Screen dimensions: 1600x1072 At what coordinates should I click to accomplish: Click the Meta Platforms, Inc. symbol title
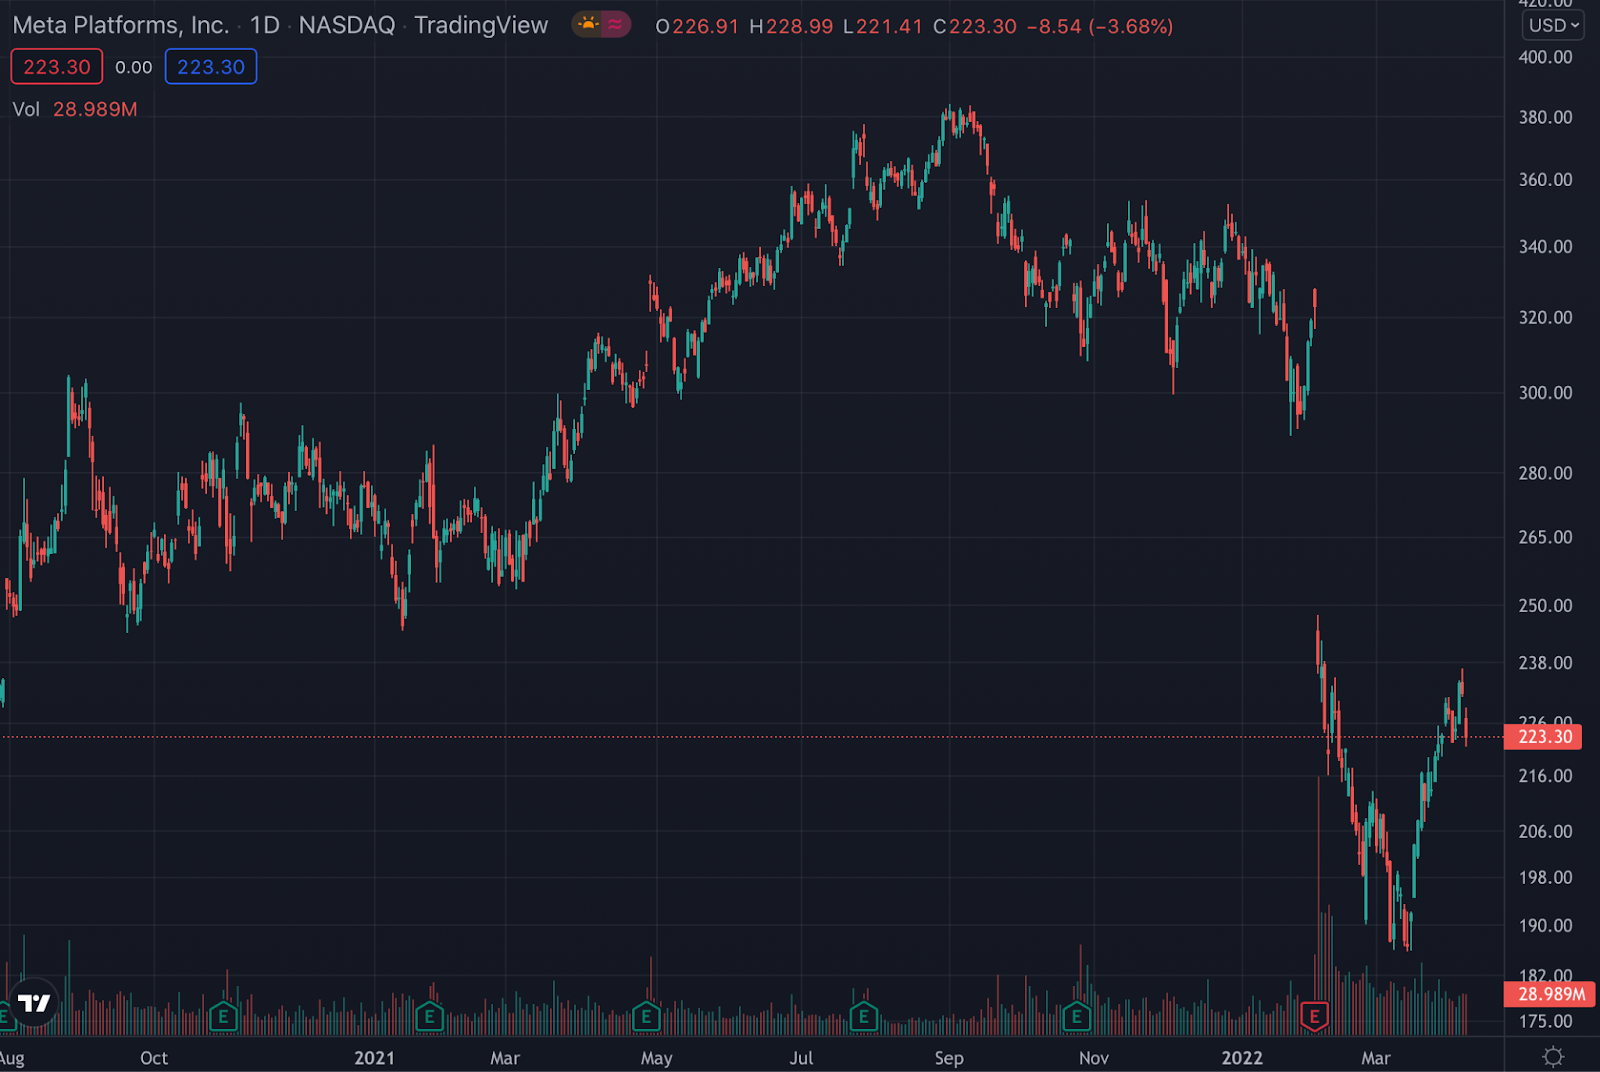(x=121, y=25)
